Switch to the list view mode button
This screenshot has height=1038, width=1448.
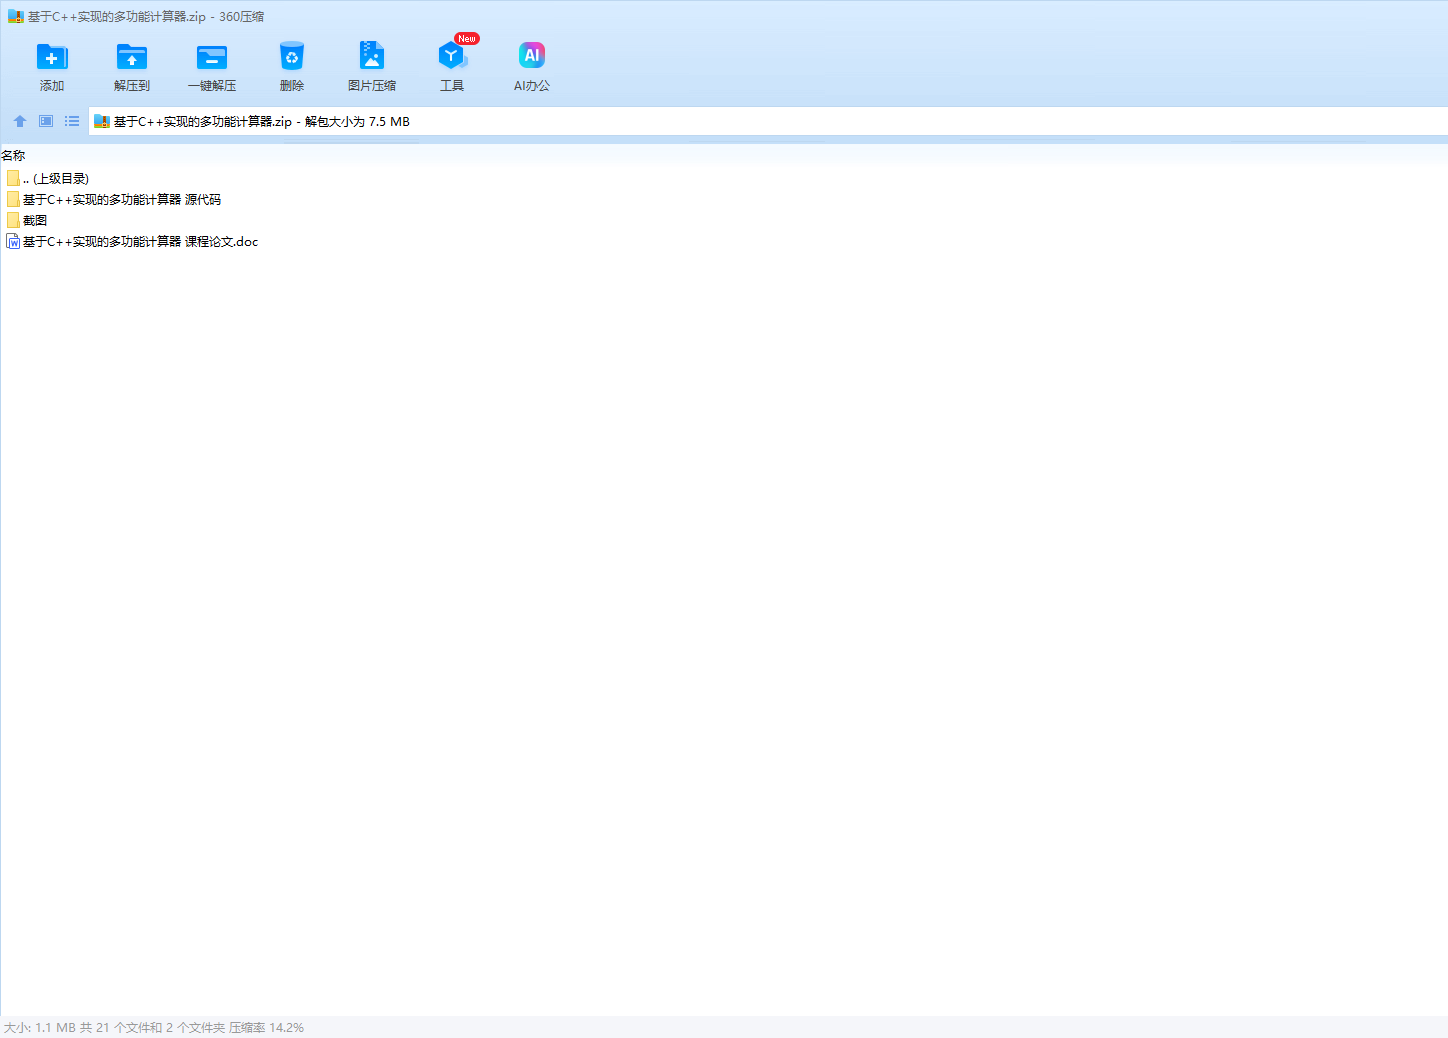[72, 121]
